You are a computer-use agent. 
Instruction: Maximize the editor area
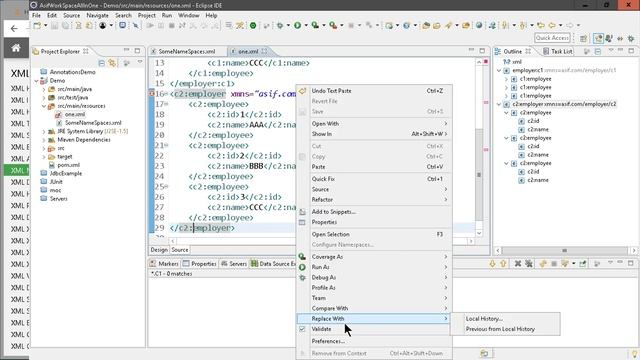pyautogui.click(x=482, y=51)
